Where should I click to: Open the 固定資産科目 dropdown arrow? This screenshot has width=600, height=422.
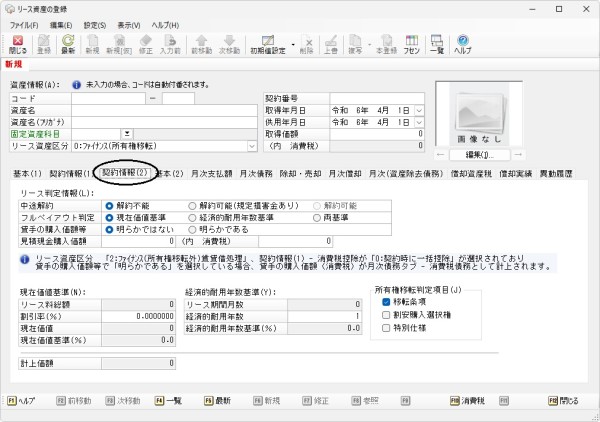pos(127,133)
